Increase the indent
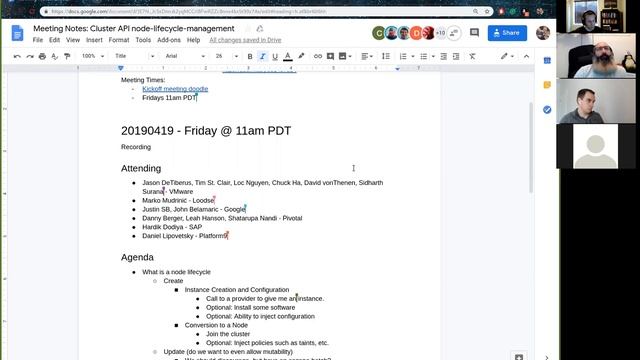Screen dimensions: 640x360 pos(456,56)
